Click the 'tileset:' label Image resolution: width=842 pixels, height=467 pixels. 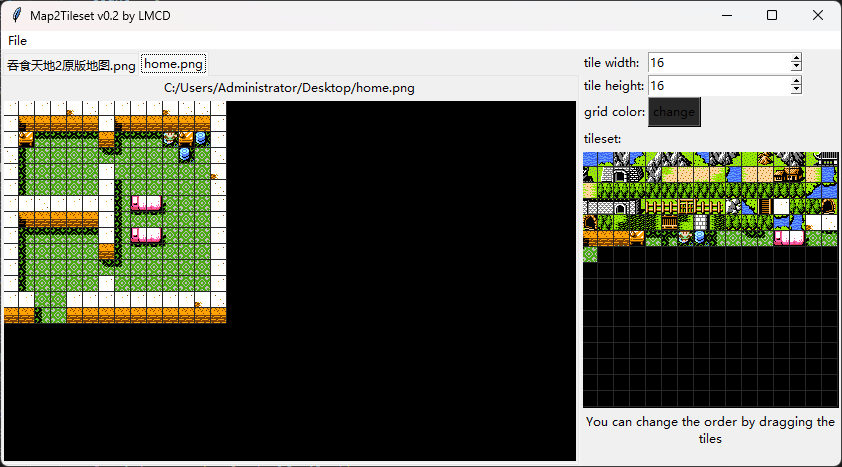(x=603, y=138)
